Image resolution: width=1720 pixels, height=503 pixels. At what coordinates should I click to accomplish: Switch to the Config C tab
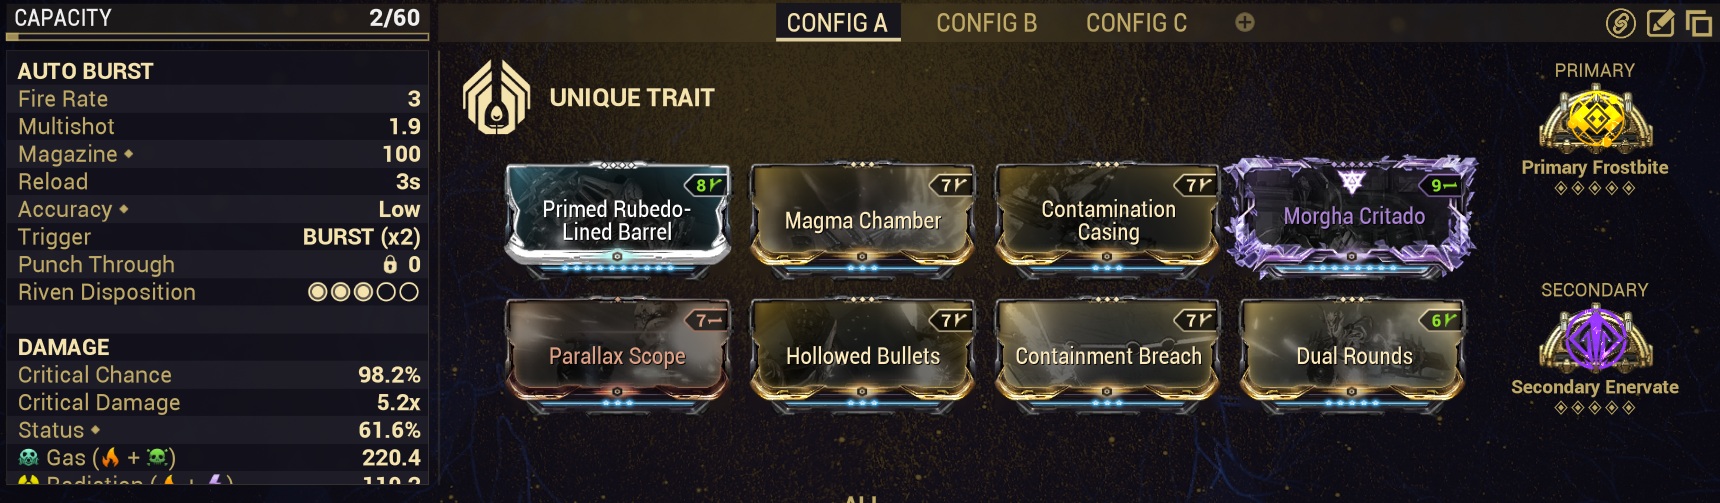tap(1136, 23)
